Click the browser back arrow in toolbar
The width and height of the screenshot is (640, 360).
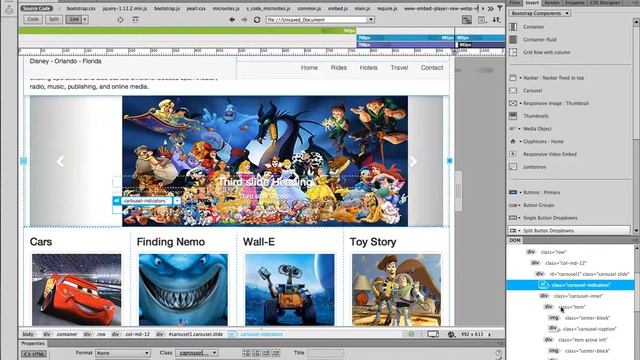232,19
